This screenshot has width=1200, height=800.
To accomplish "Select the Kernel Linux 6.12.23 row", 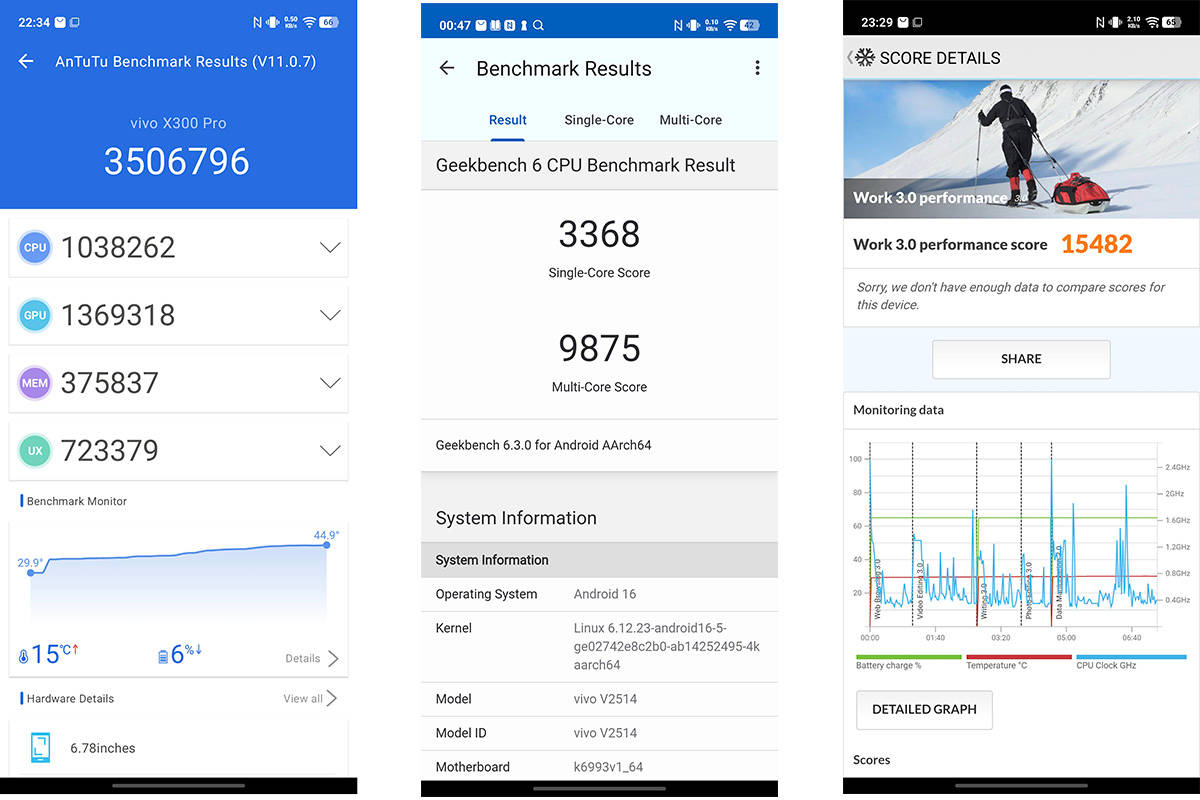I will point(599,646).
